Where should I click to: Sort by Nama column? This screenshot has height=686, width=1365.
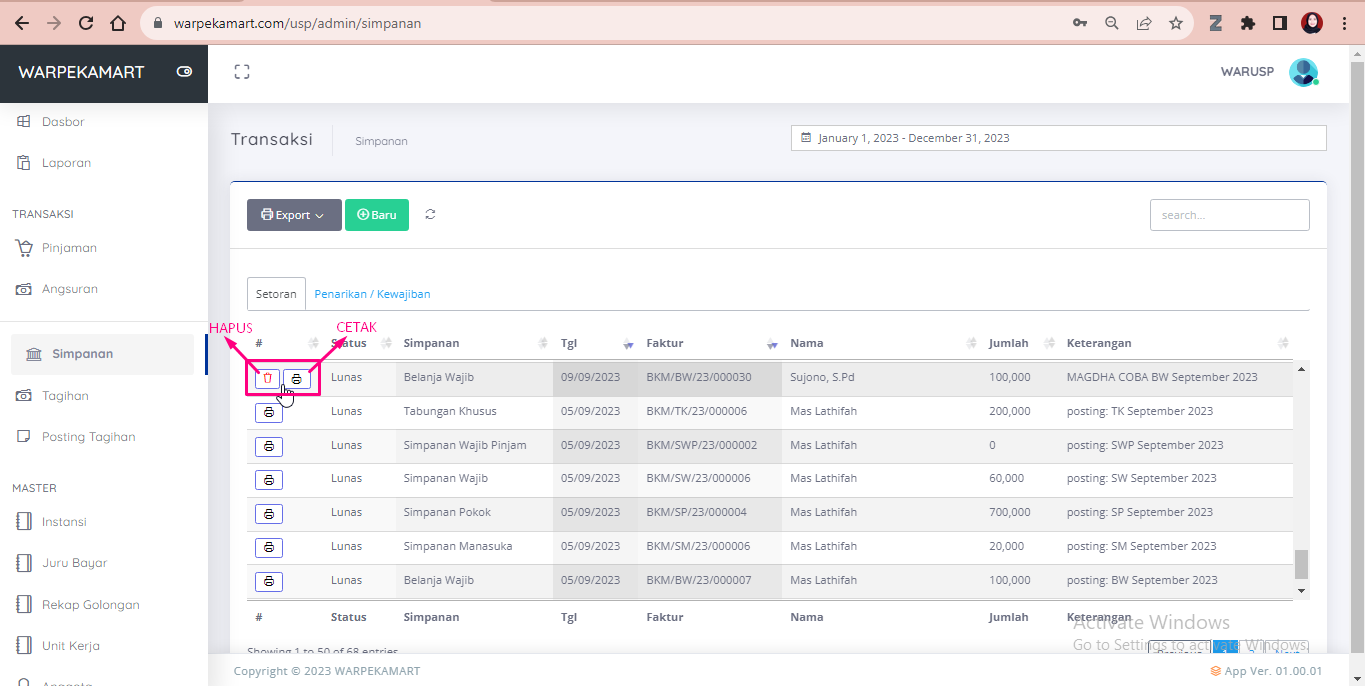click(x=881, y=343)
